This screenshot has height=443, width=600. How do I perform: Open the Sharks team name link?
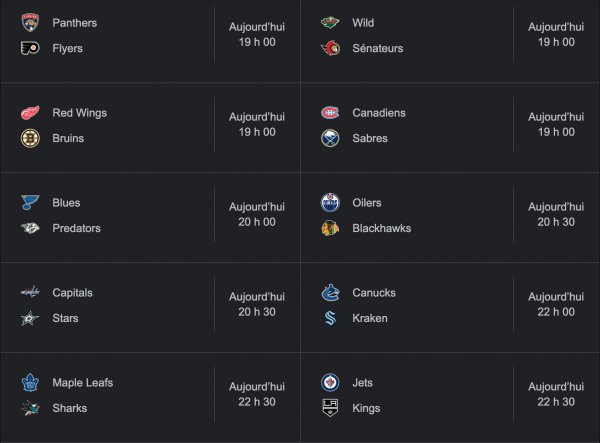click(x=70, y=408)
